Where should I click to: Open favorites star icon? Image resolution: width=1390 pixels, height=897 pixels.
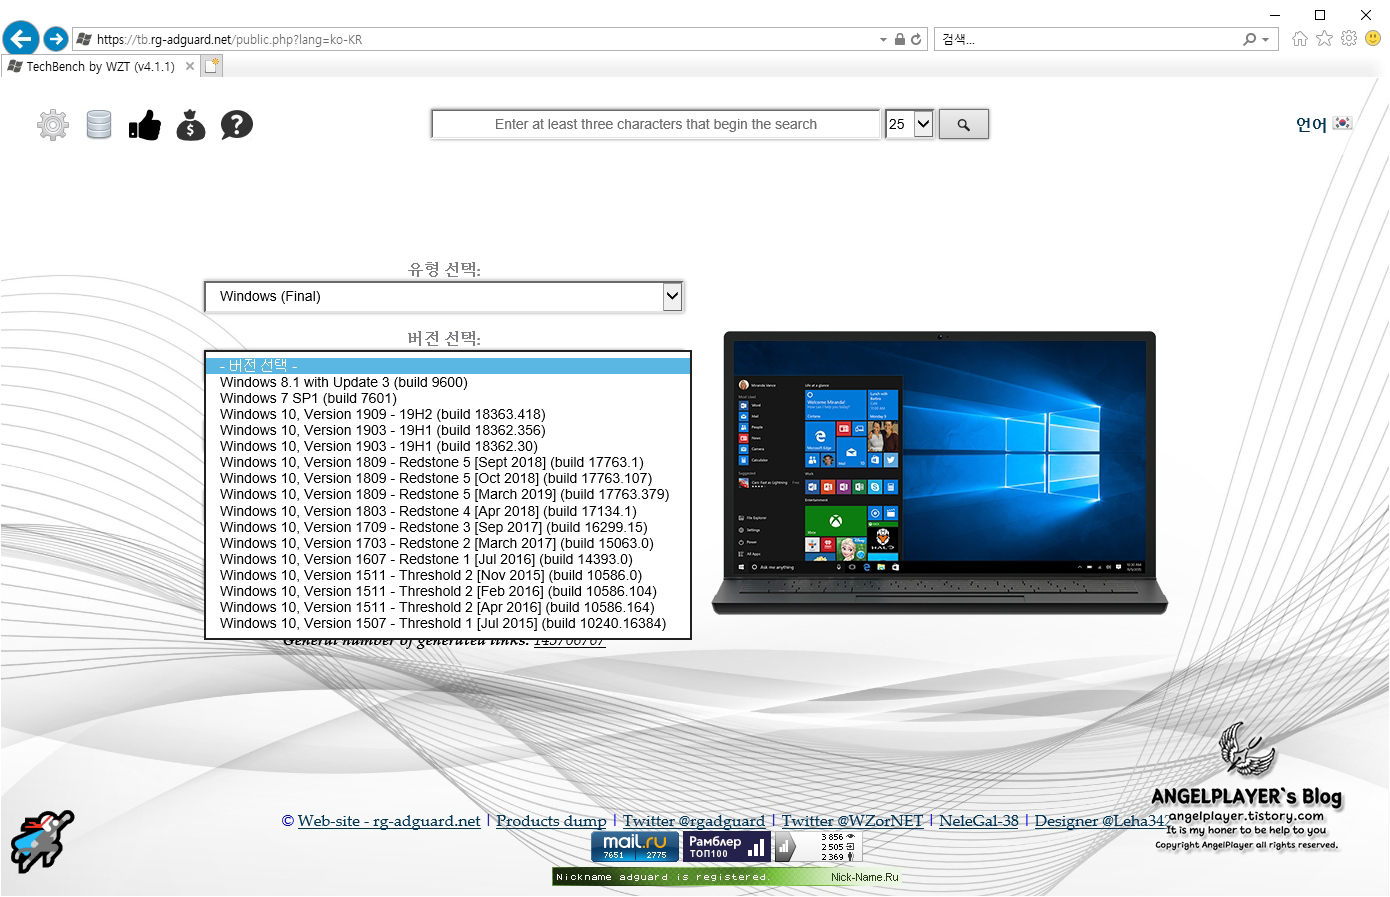[x=1324, y=39]
